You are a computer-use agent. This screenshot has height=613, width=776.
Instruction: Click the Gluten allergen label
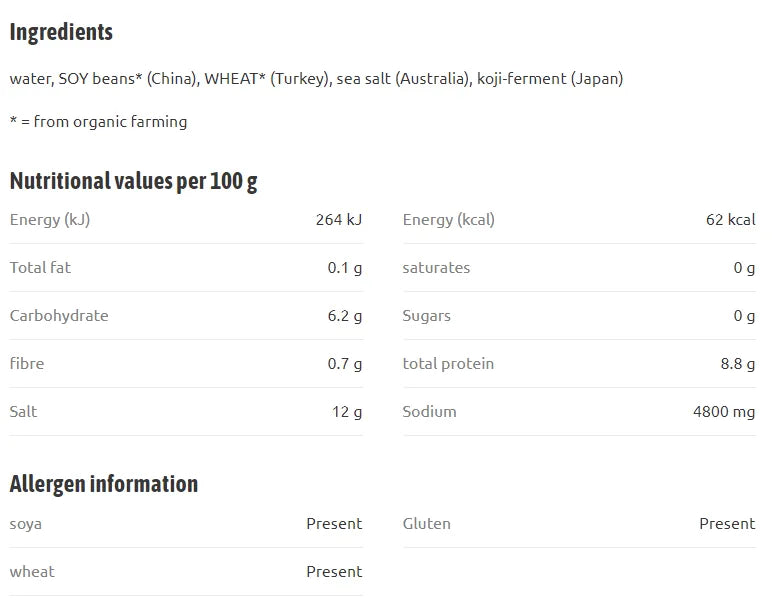pos(427,524)
